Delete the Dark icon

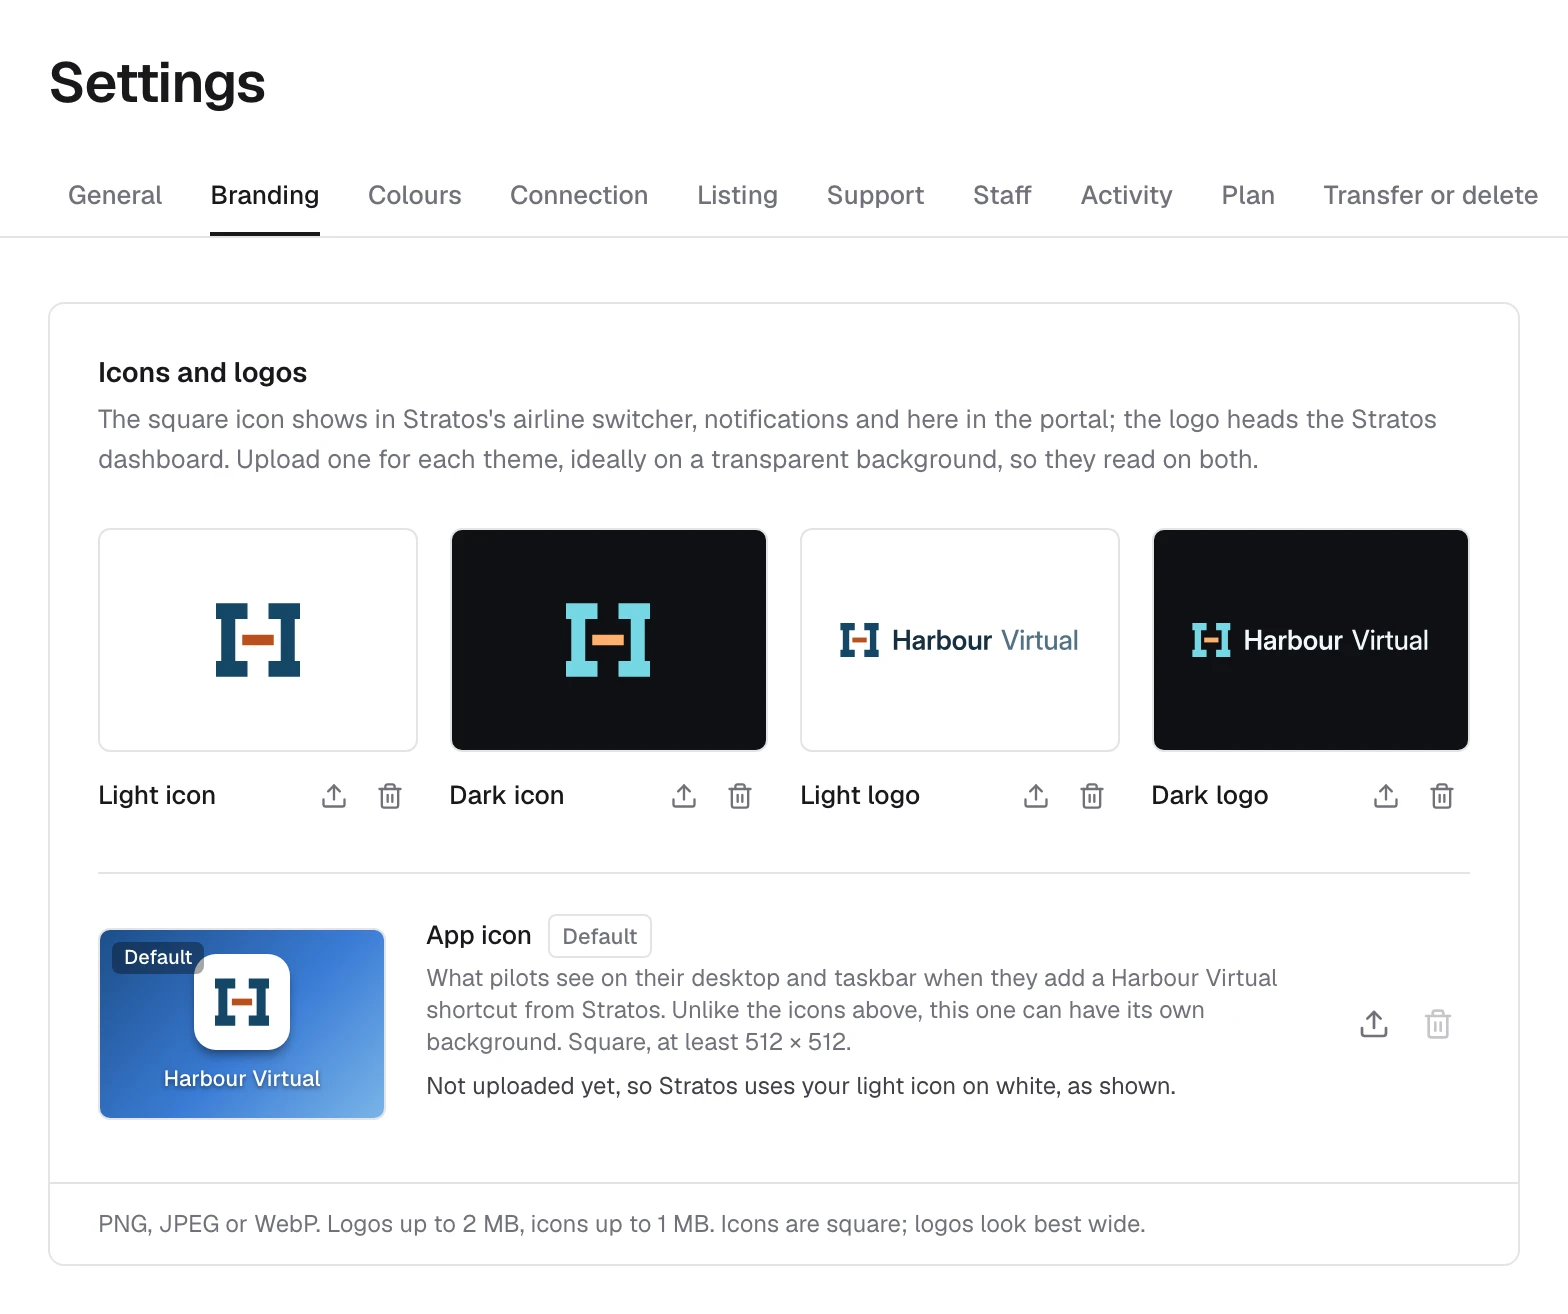tap(740, 796)
